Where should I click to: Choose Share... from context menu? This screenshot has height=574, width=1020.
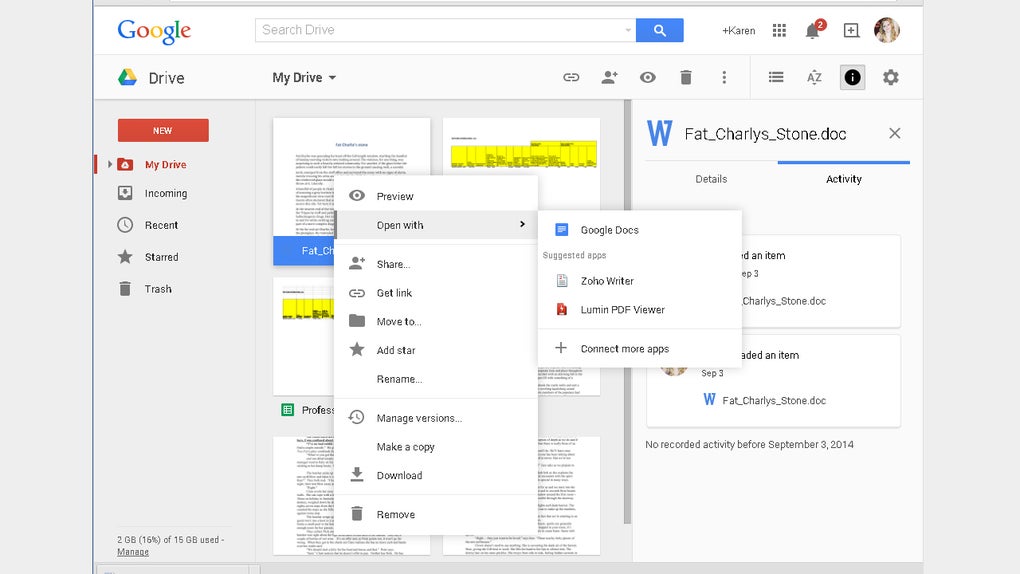[x=436, y=264]
